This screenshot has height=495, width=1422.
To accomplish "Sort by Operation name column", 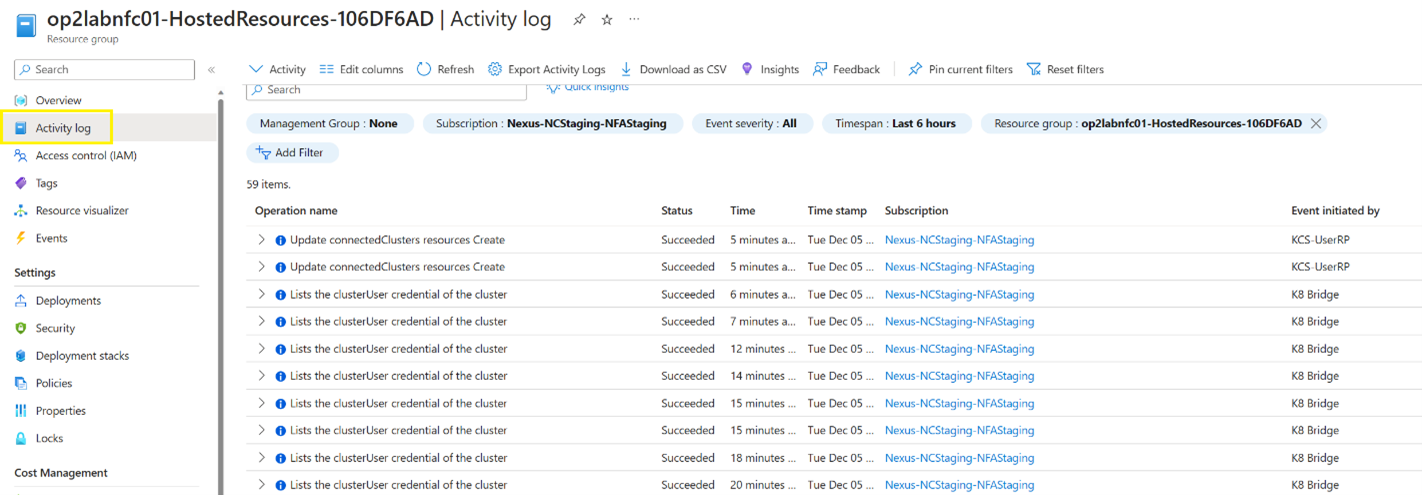I will pyautogui.click(x=296, y=211).
